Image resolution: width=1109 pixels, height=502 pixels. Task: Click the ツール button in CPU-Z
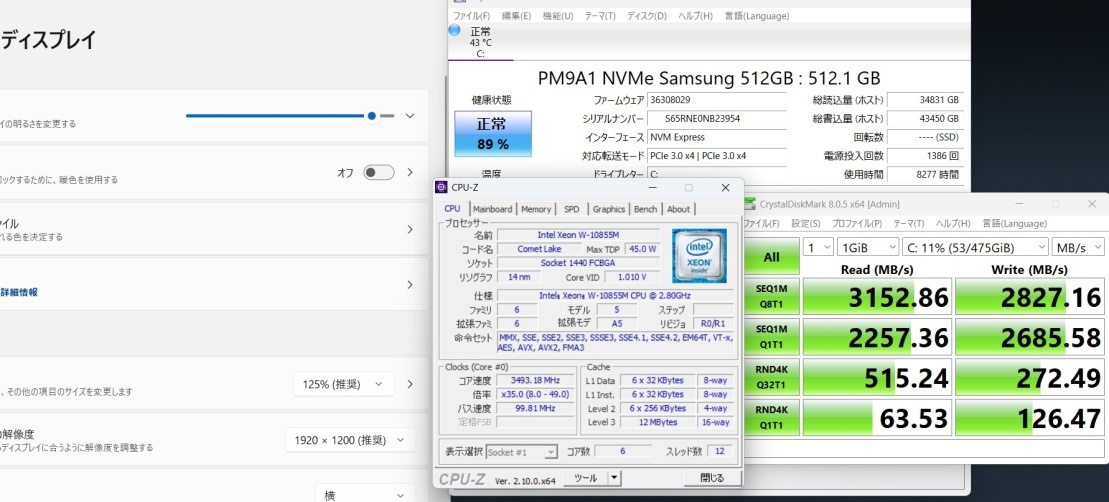(584, 478)
